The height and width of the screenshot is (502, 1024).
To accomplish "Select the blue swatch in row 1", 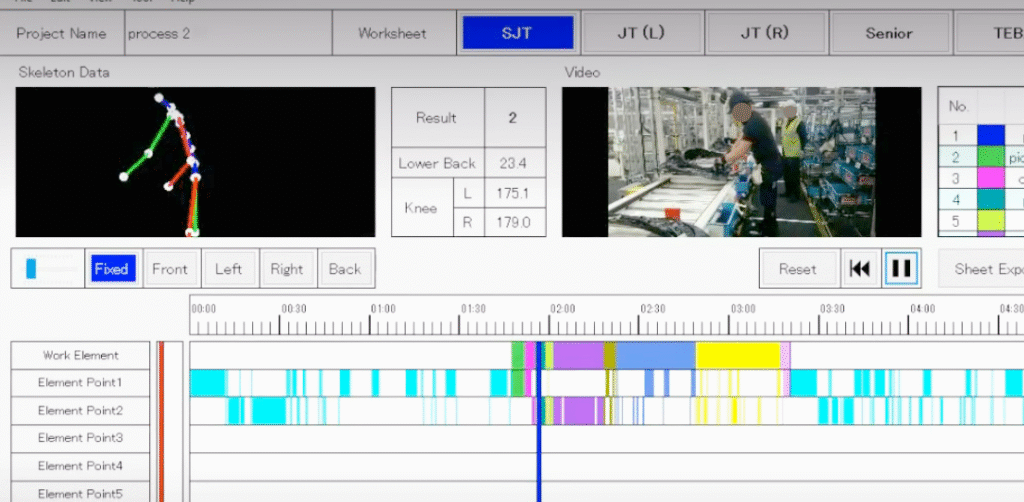I will click(x=990, y=135).
